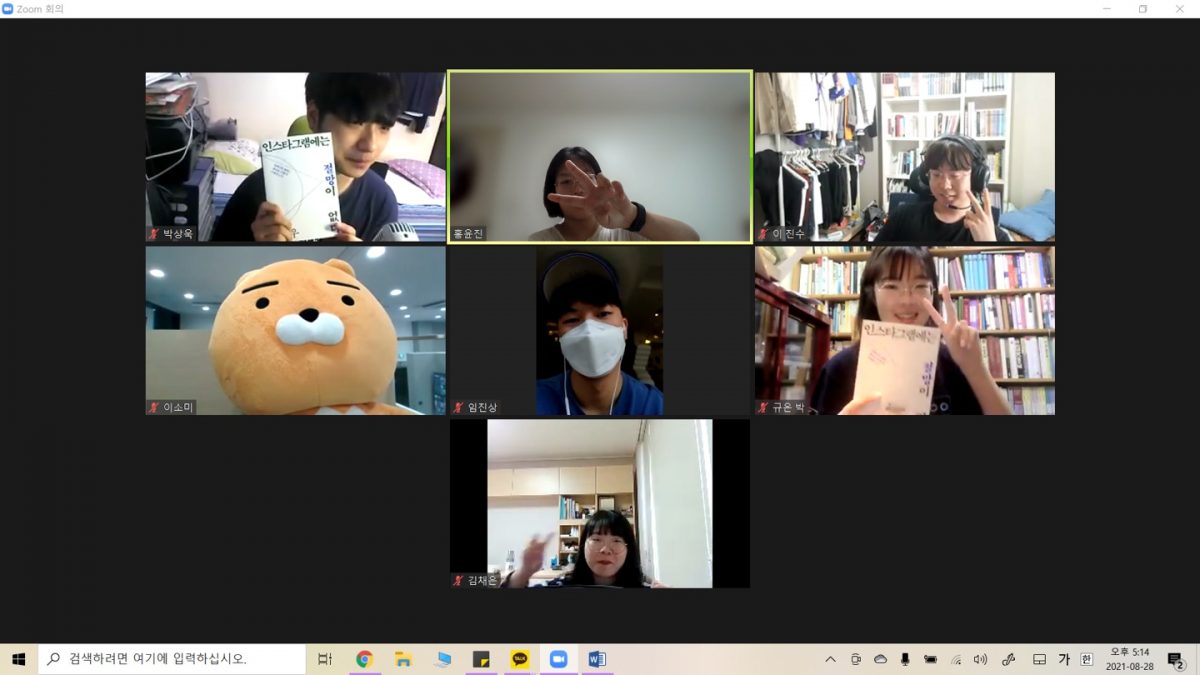This screenshot has width=1200, height=675.
Task: Open File Explorer from taskbar
Action: point(403,659)
